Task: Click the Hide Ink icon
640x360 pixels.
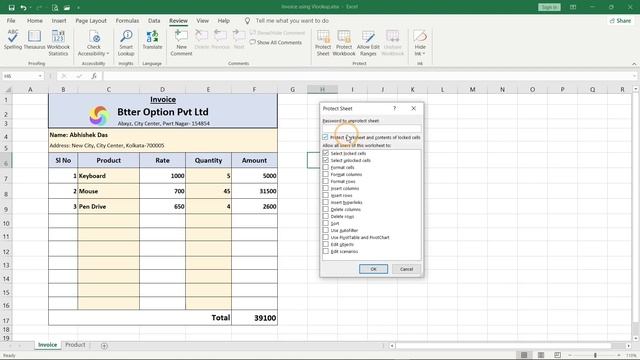Action: pyautogui.click(x=420, y=37)
